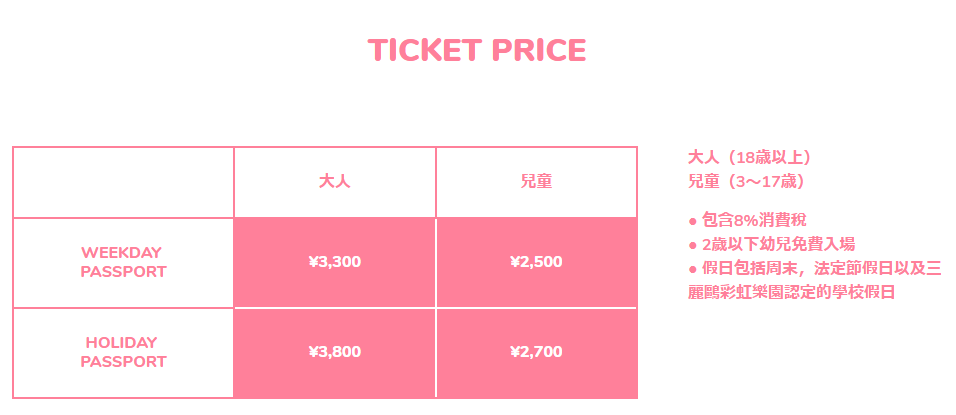The height and width of the screenshot is (415, 956).
Task: Click the 大人 column header
Action: coord(335,182)
